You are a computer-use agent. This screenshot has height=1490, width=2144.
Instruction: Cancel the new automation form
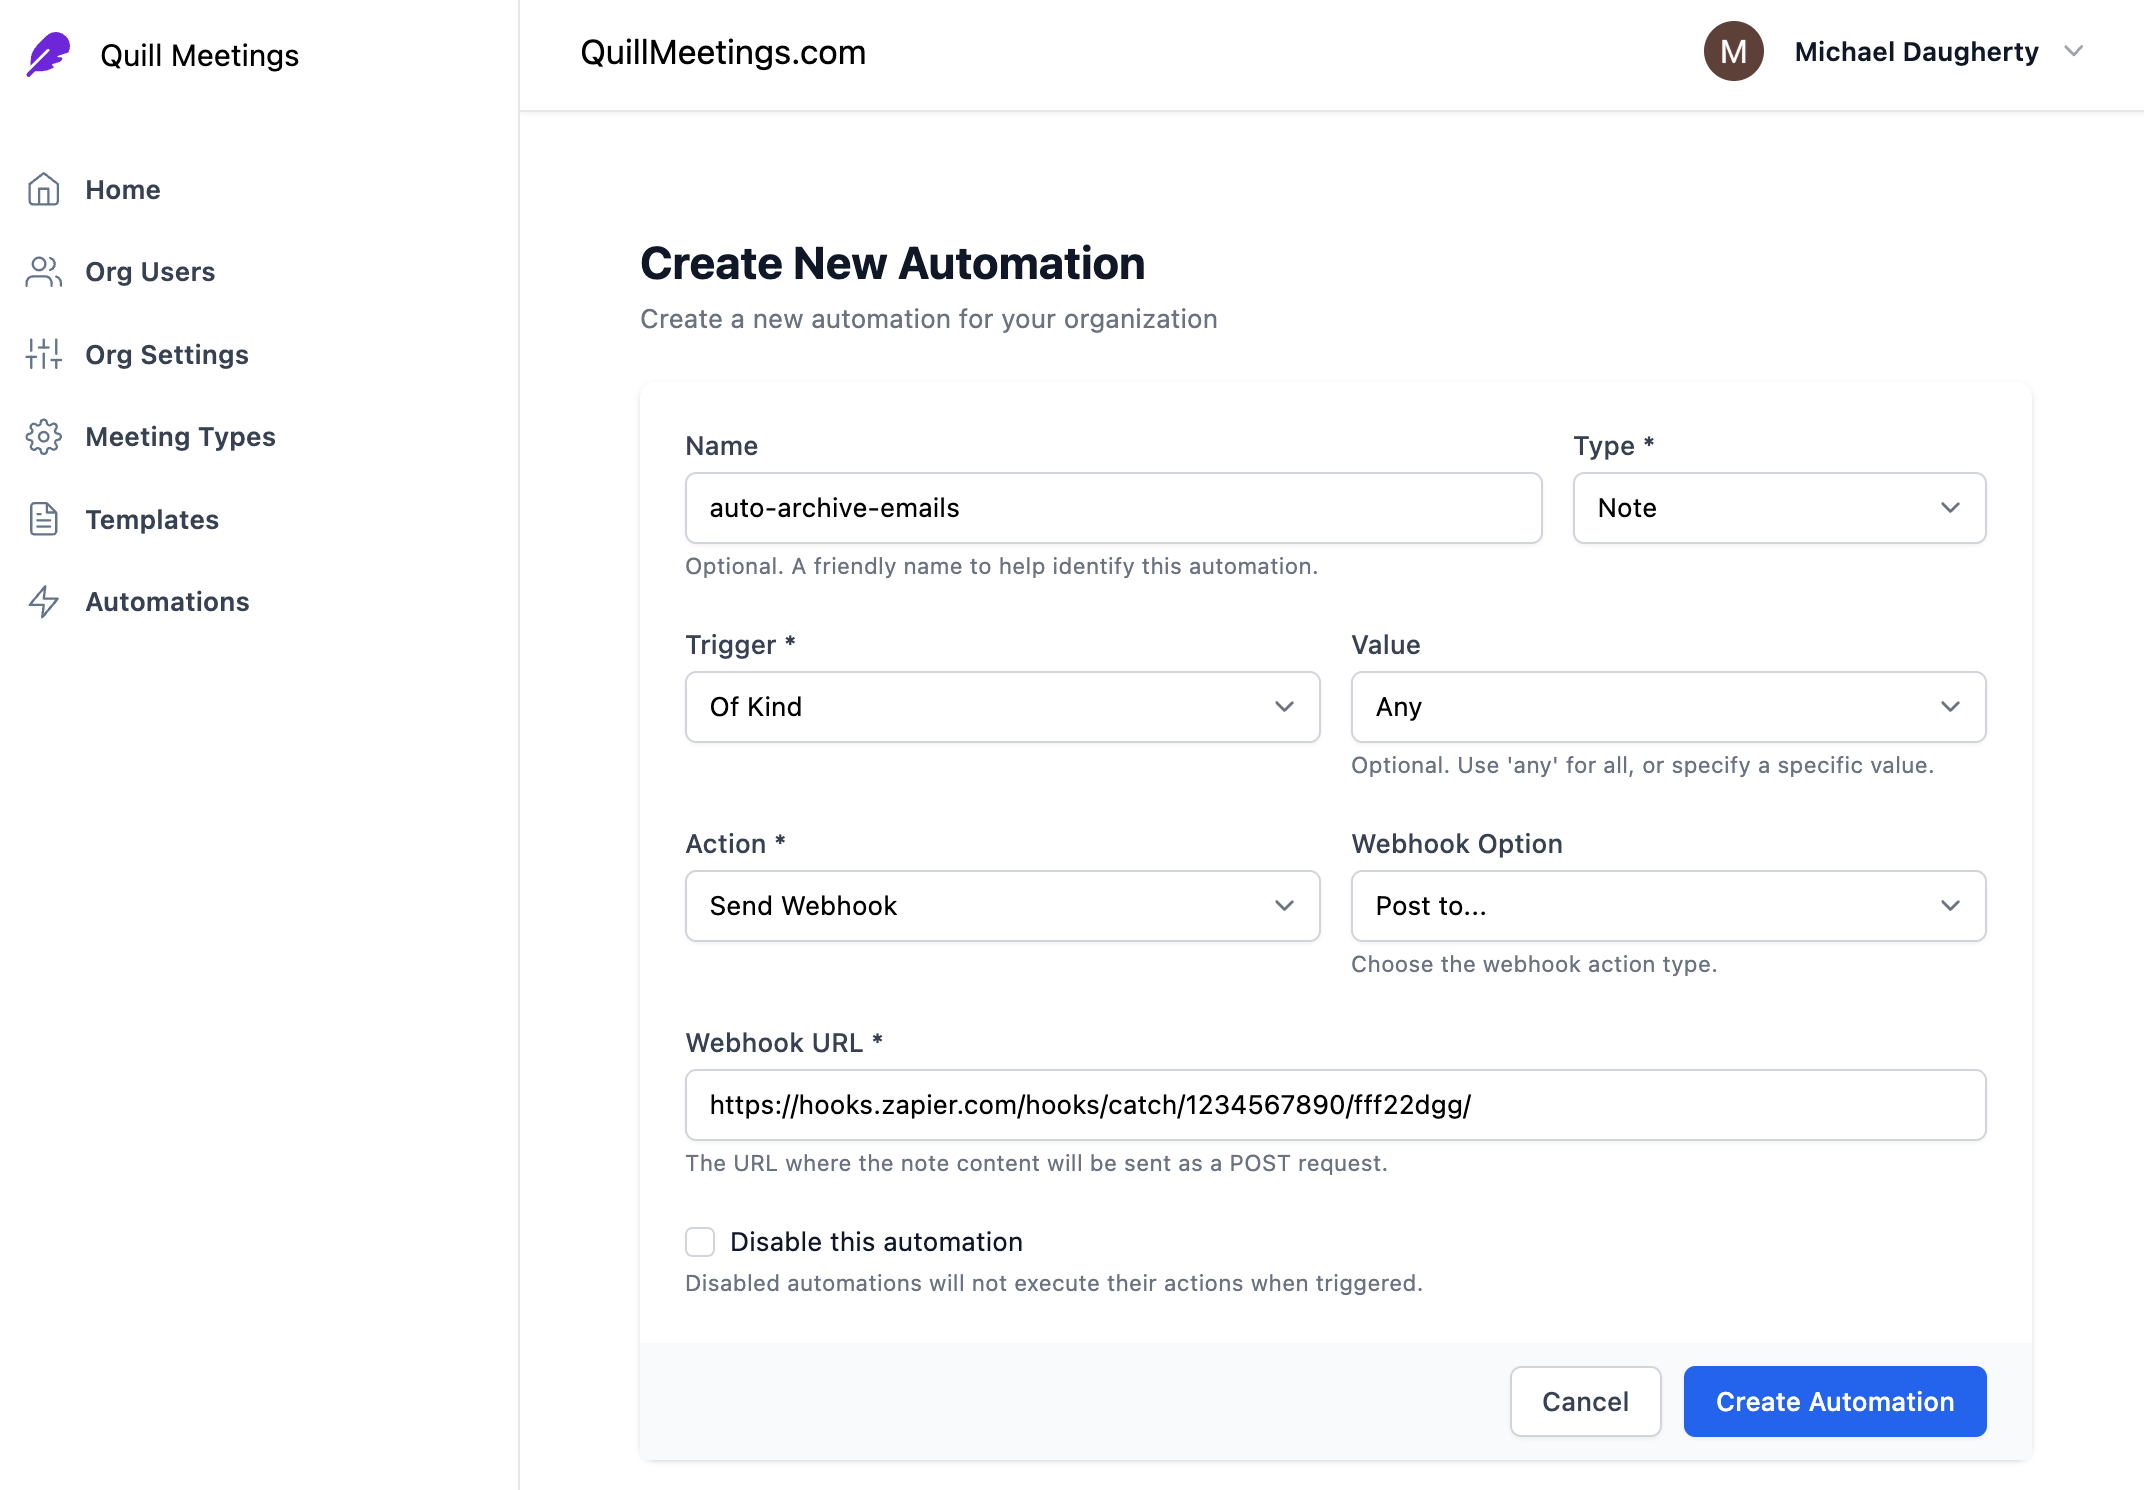(1585, 1401)
